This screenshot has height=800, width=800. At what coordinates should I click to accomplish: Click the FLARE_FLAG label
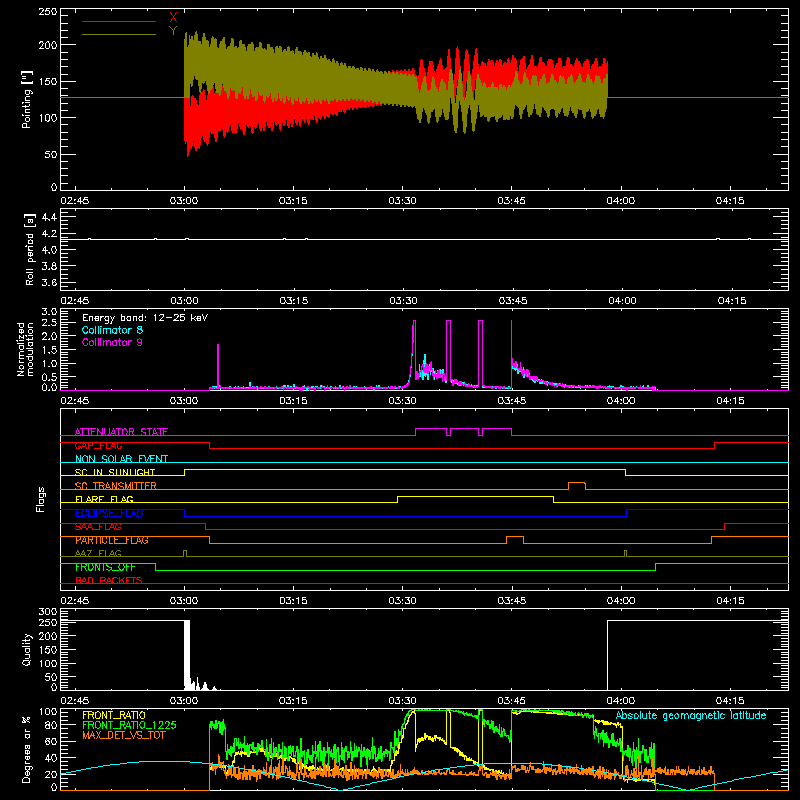pos(104,499)
